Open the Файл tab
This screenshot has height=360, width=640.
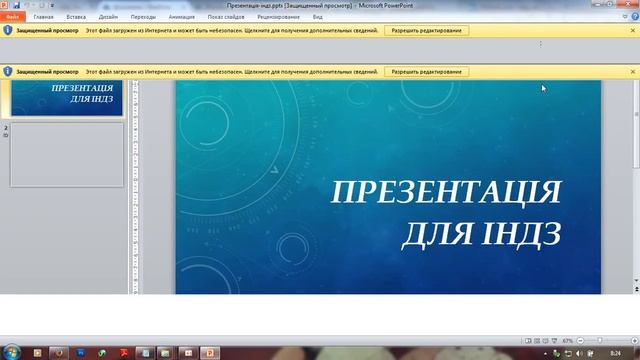pos(13,17)
